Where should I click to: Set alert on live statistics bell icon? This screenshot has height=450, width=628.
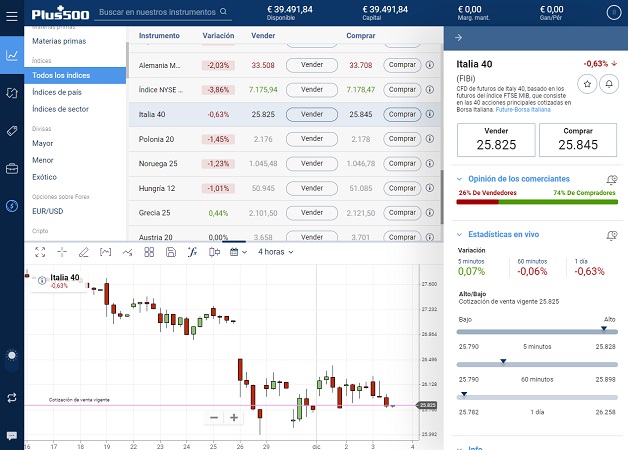click(x=612, y=235)
